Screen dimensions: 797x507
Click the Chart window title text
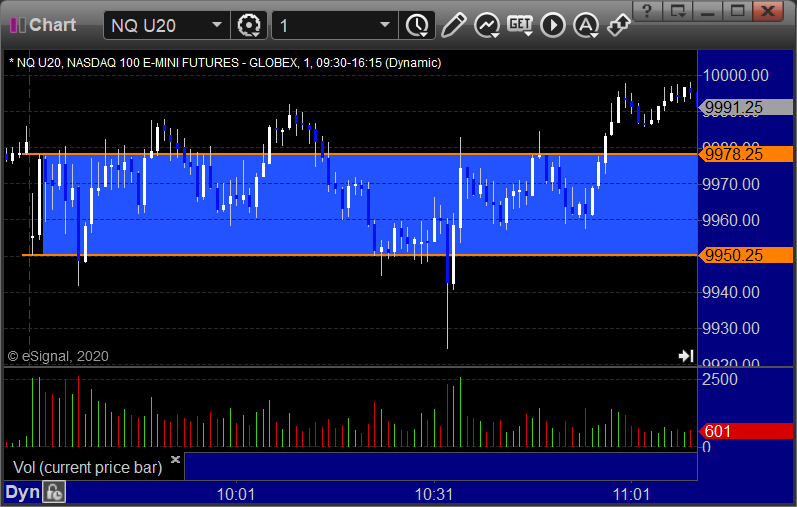coord(52,25)
